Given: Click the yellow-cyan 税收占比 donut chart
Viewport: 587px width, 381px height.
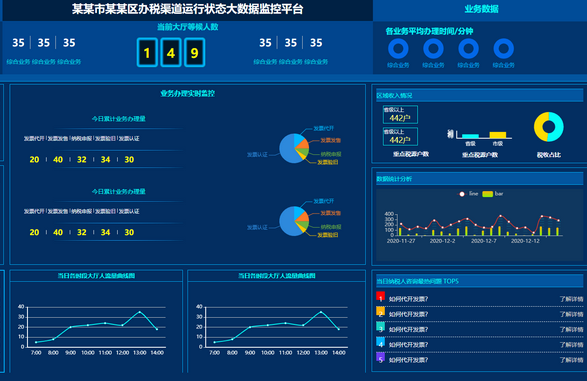Looking at the screenshot, I should click(x=549, y=127).
